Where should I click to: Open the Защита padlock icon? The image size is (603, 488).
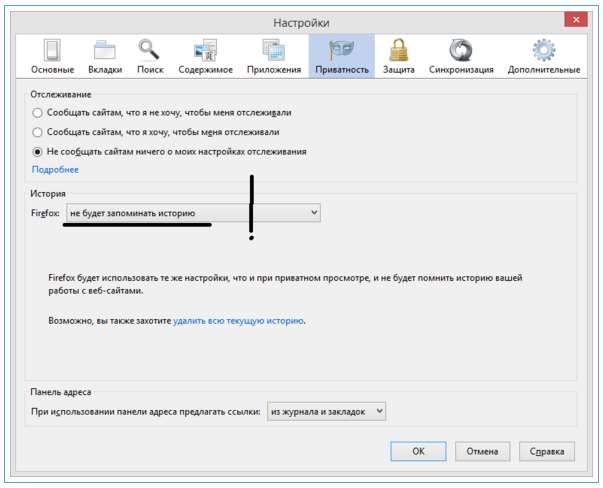click(400, 50)
